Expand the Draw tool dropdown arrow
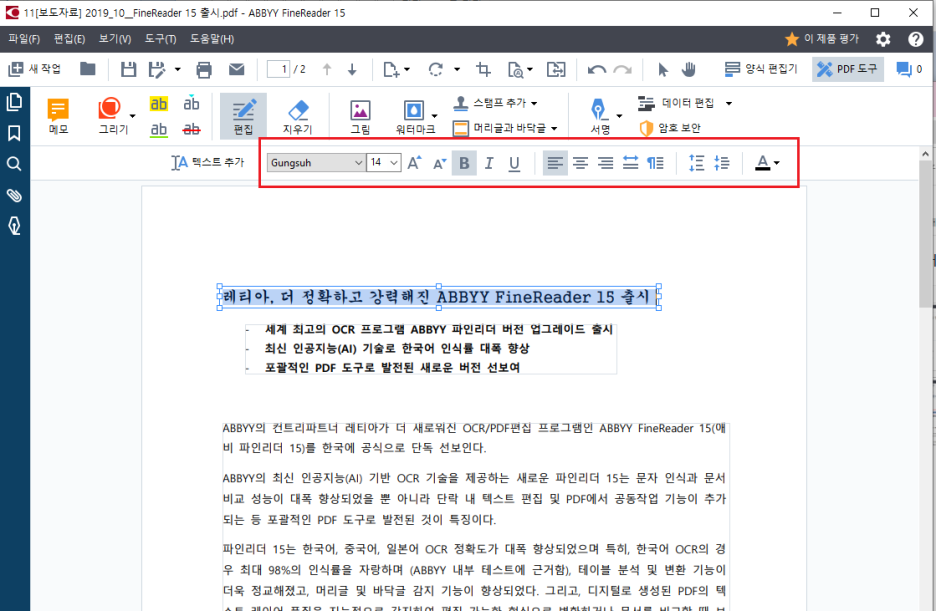This screenshot has height=611, width=936. click(x=133, y=116)
